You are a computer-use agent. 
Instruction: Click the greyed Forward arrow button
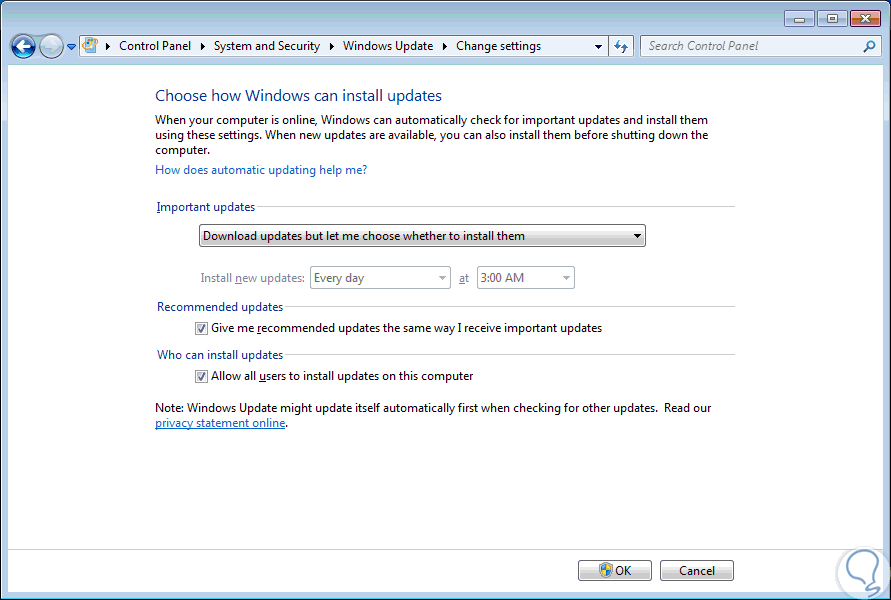click(x=51, y=46)
